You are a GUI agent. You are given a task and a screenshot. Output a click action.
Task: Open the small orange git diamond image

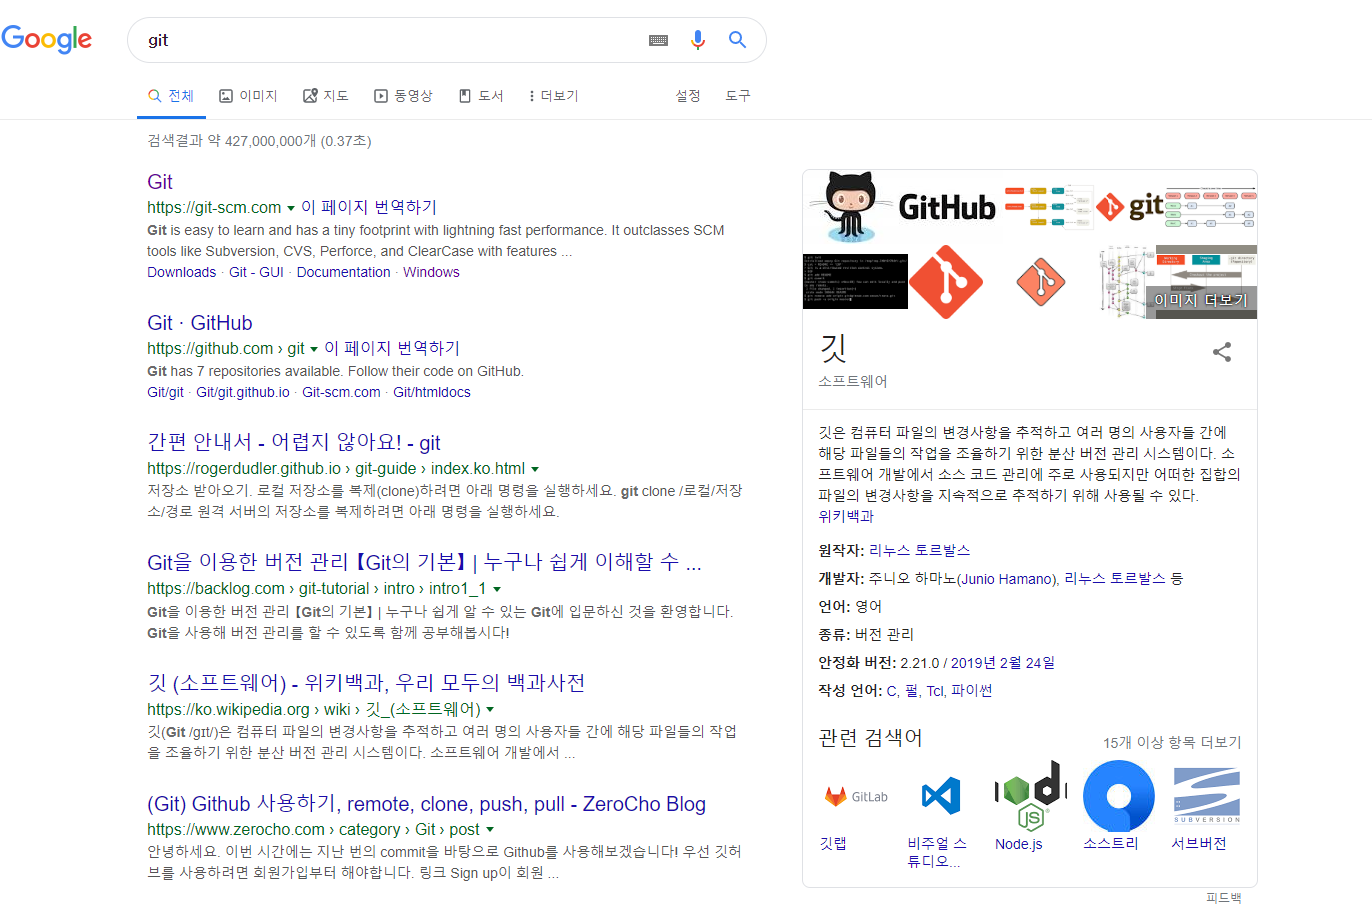coord(1041,282)
